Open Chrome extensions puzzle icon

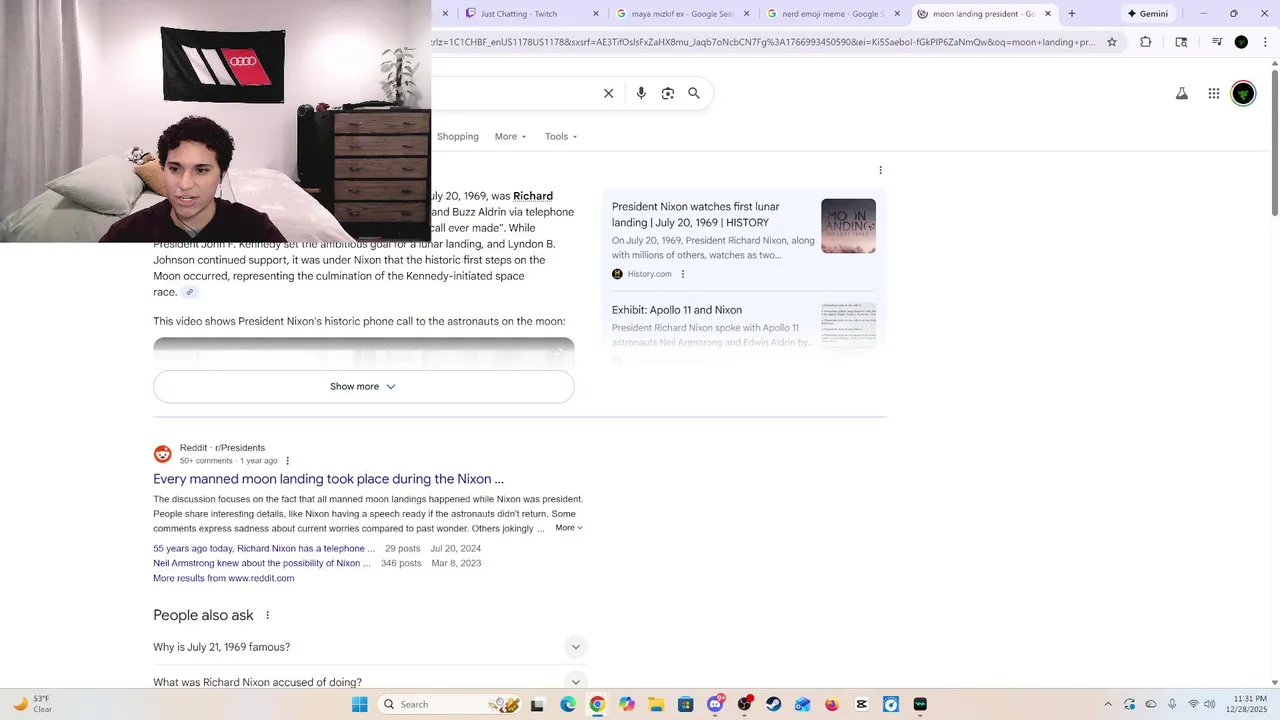[1146, 42]
